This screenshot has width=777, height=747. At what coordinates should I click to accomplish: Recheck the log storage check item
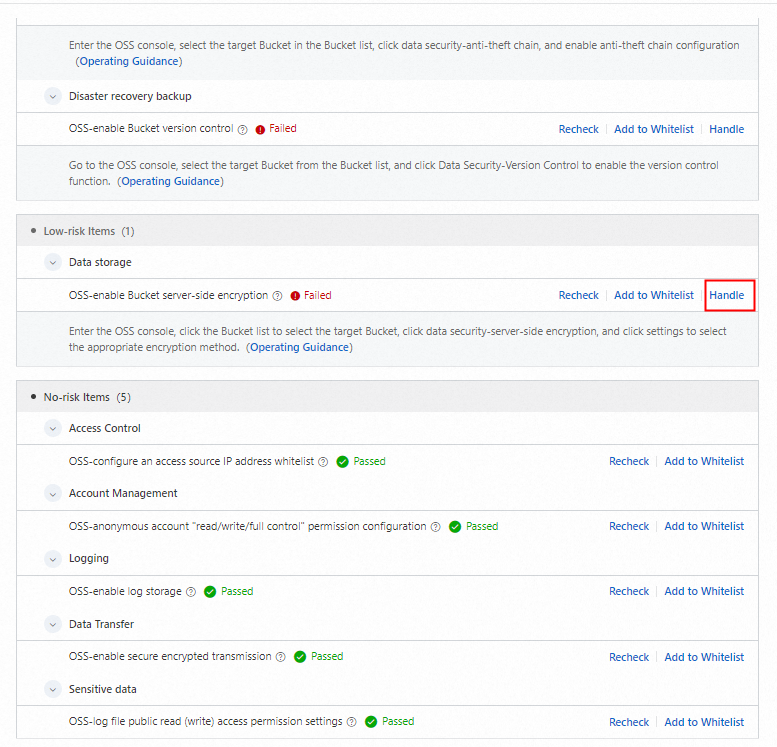point(629,591)
